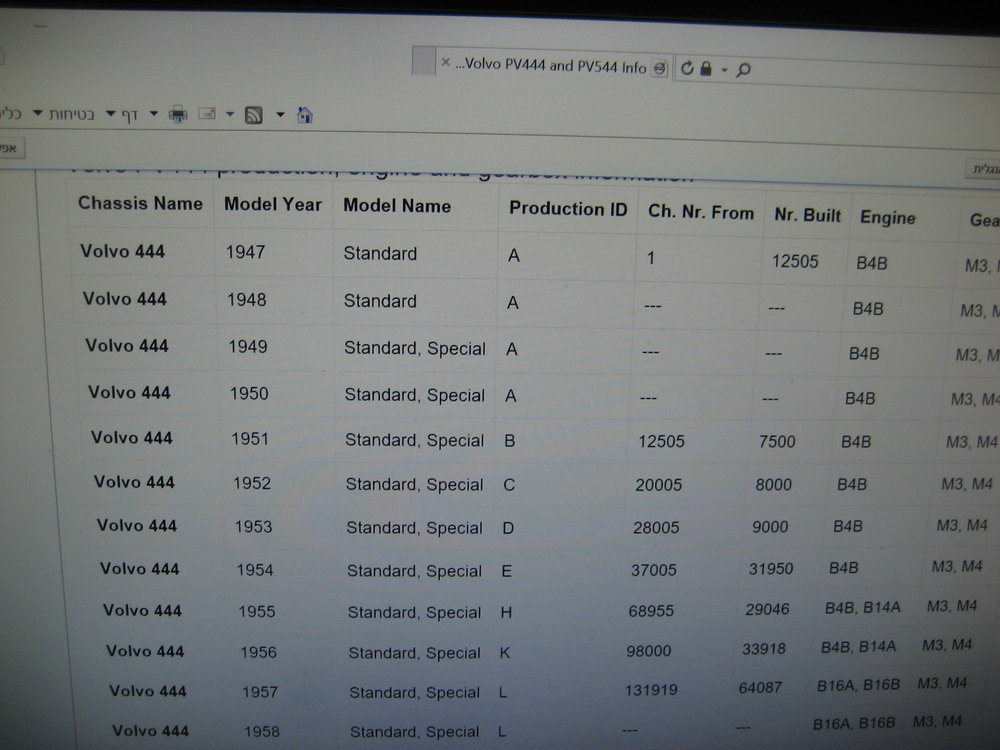Image resolution: width=1000 pixels, height=750 pixels.
Task: Click the Home icon in command bar
Action: click(305, 115)
